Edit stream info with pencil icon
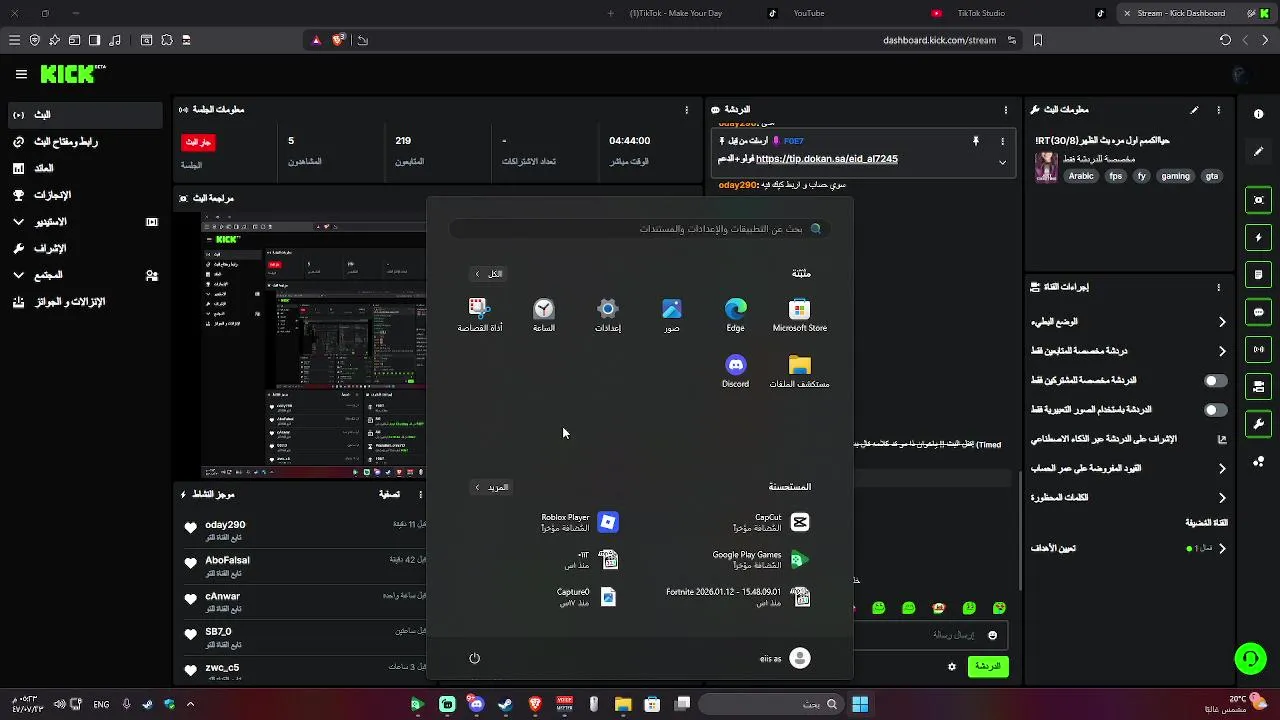 (1194, 110)
